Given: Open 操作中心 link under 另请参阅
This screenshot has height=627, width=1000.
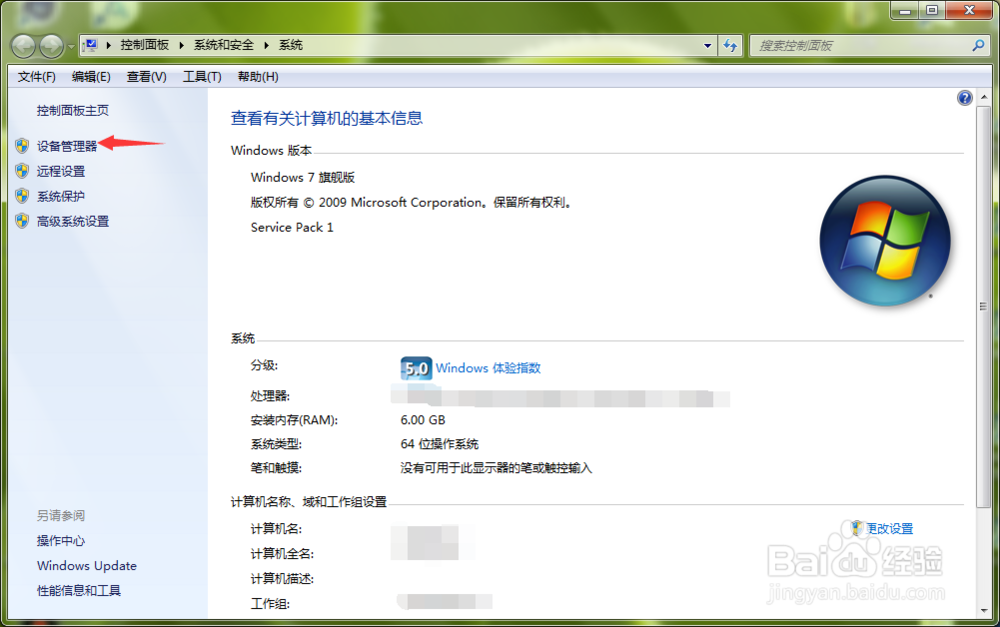Looking at the screenshot, I should (x=61, y=541).
